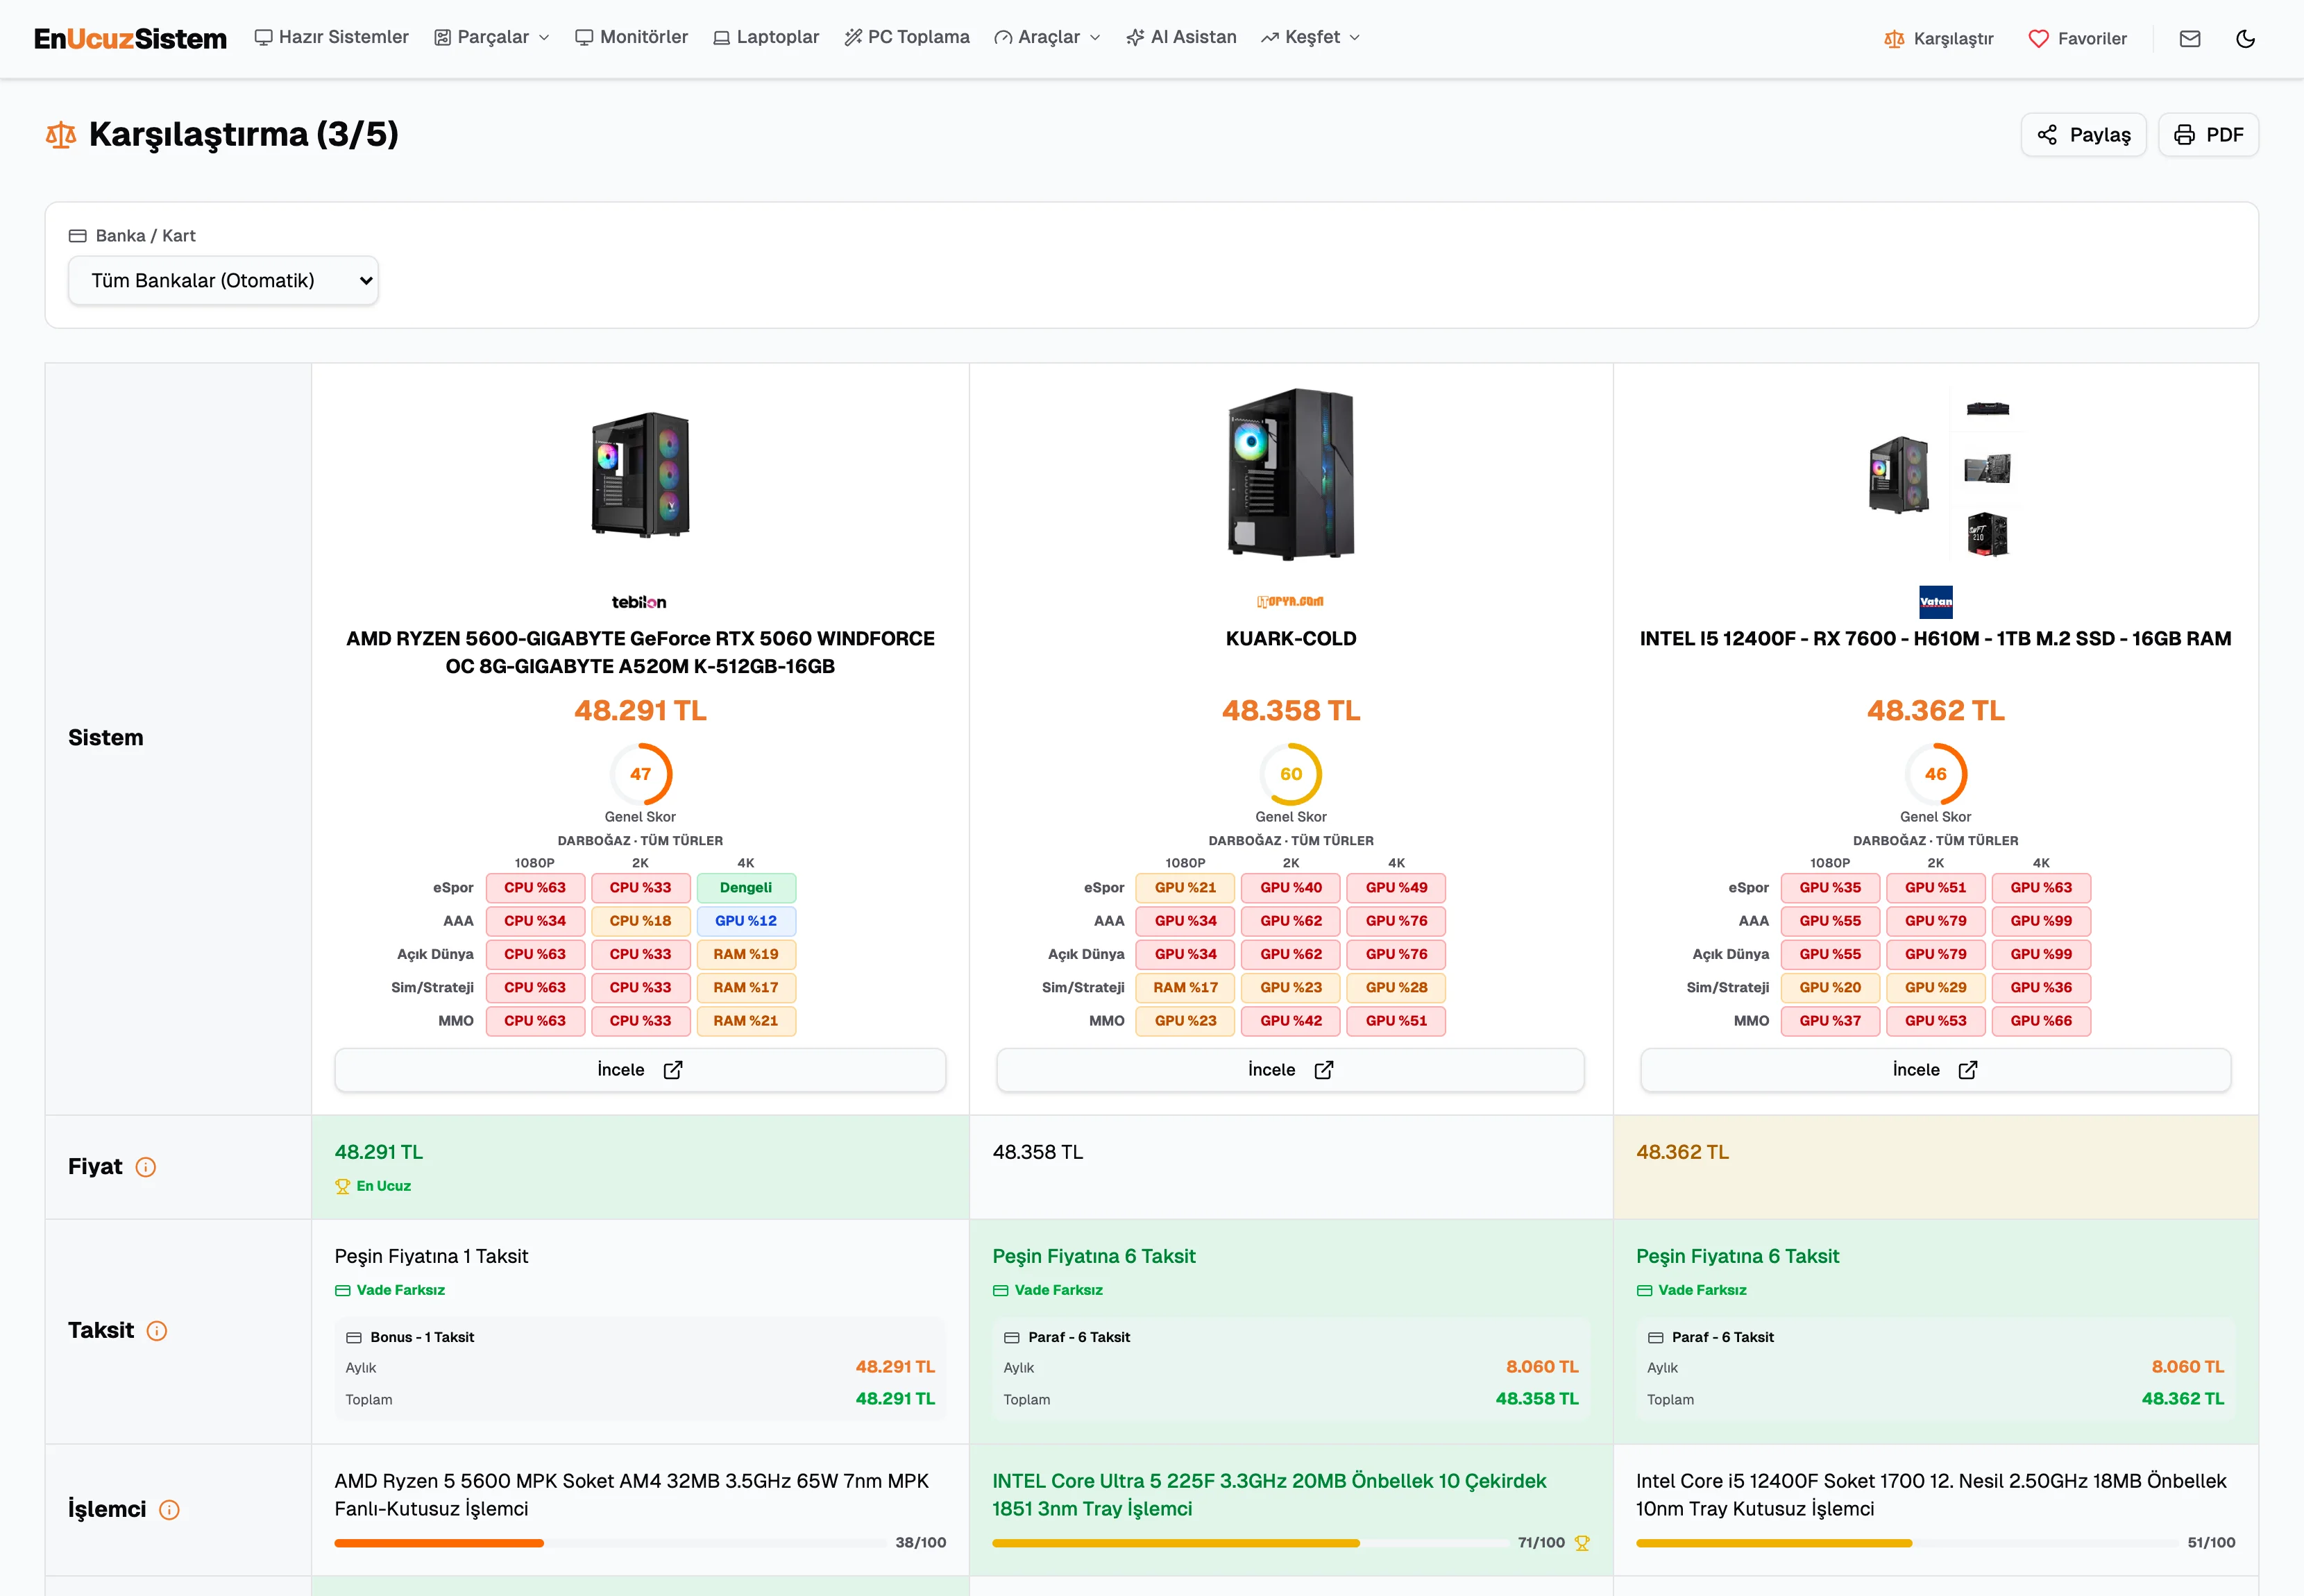
Task: Click İncele for the Intel i5 12400F system
Action: pos(1935,1070)
